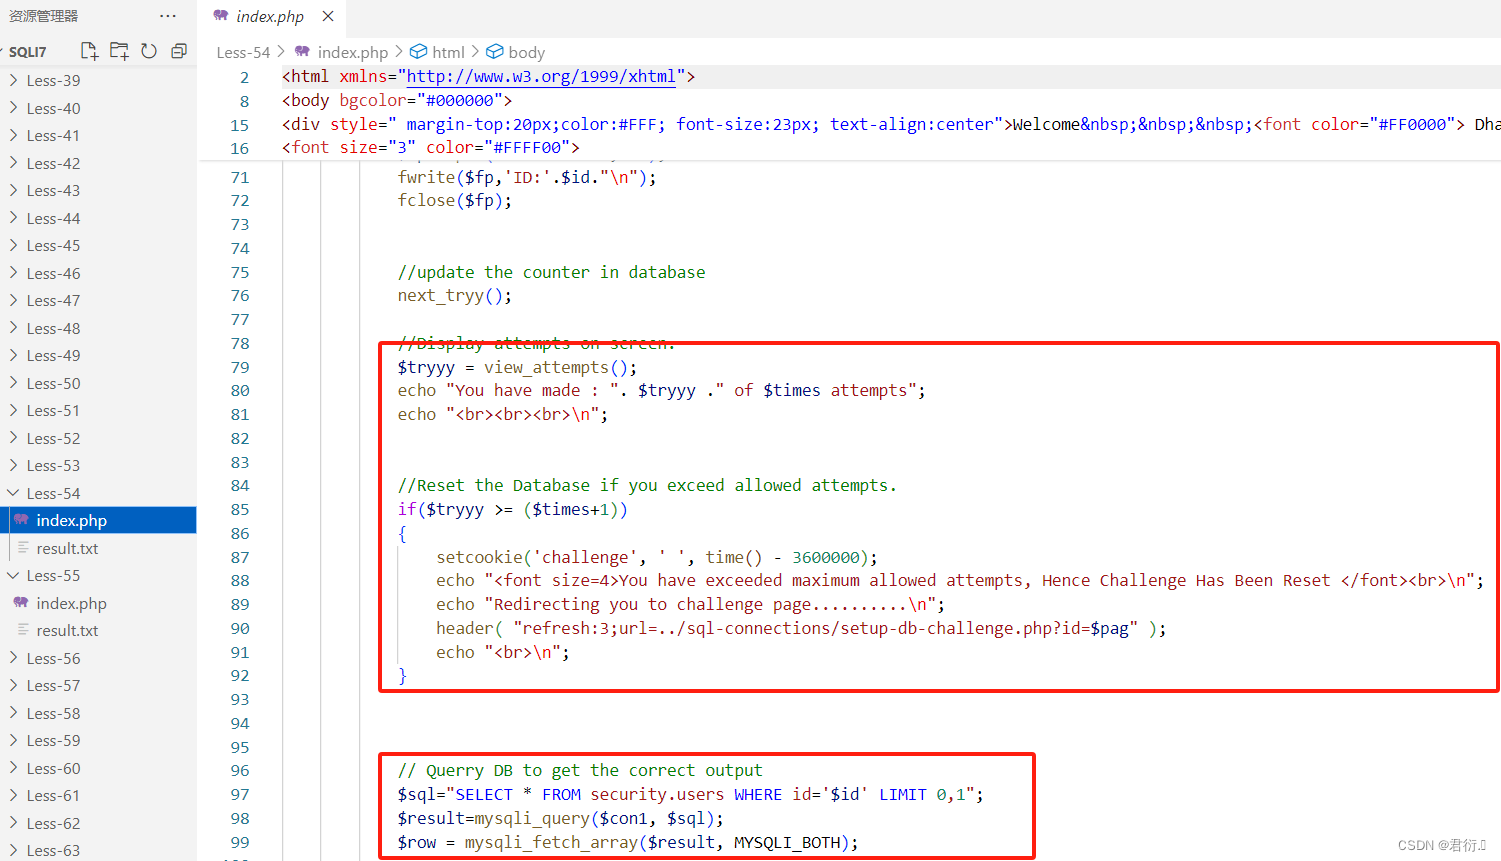Open the explorer more actions ellipsis menu
Viewport: 1501px width, 861px height.
tap(168, 16)
